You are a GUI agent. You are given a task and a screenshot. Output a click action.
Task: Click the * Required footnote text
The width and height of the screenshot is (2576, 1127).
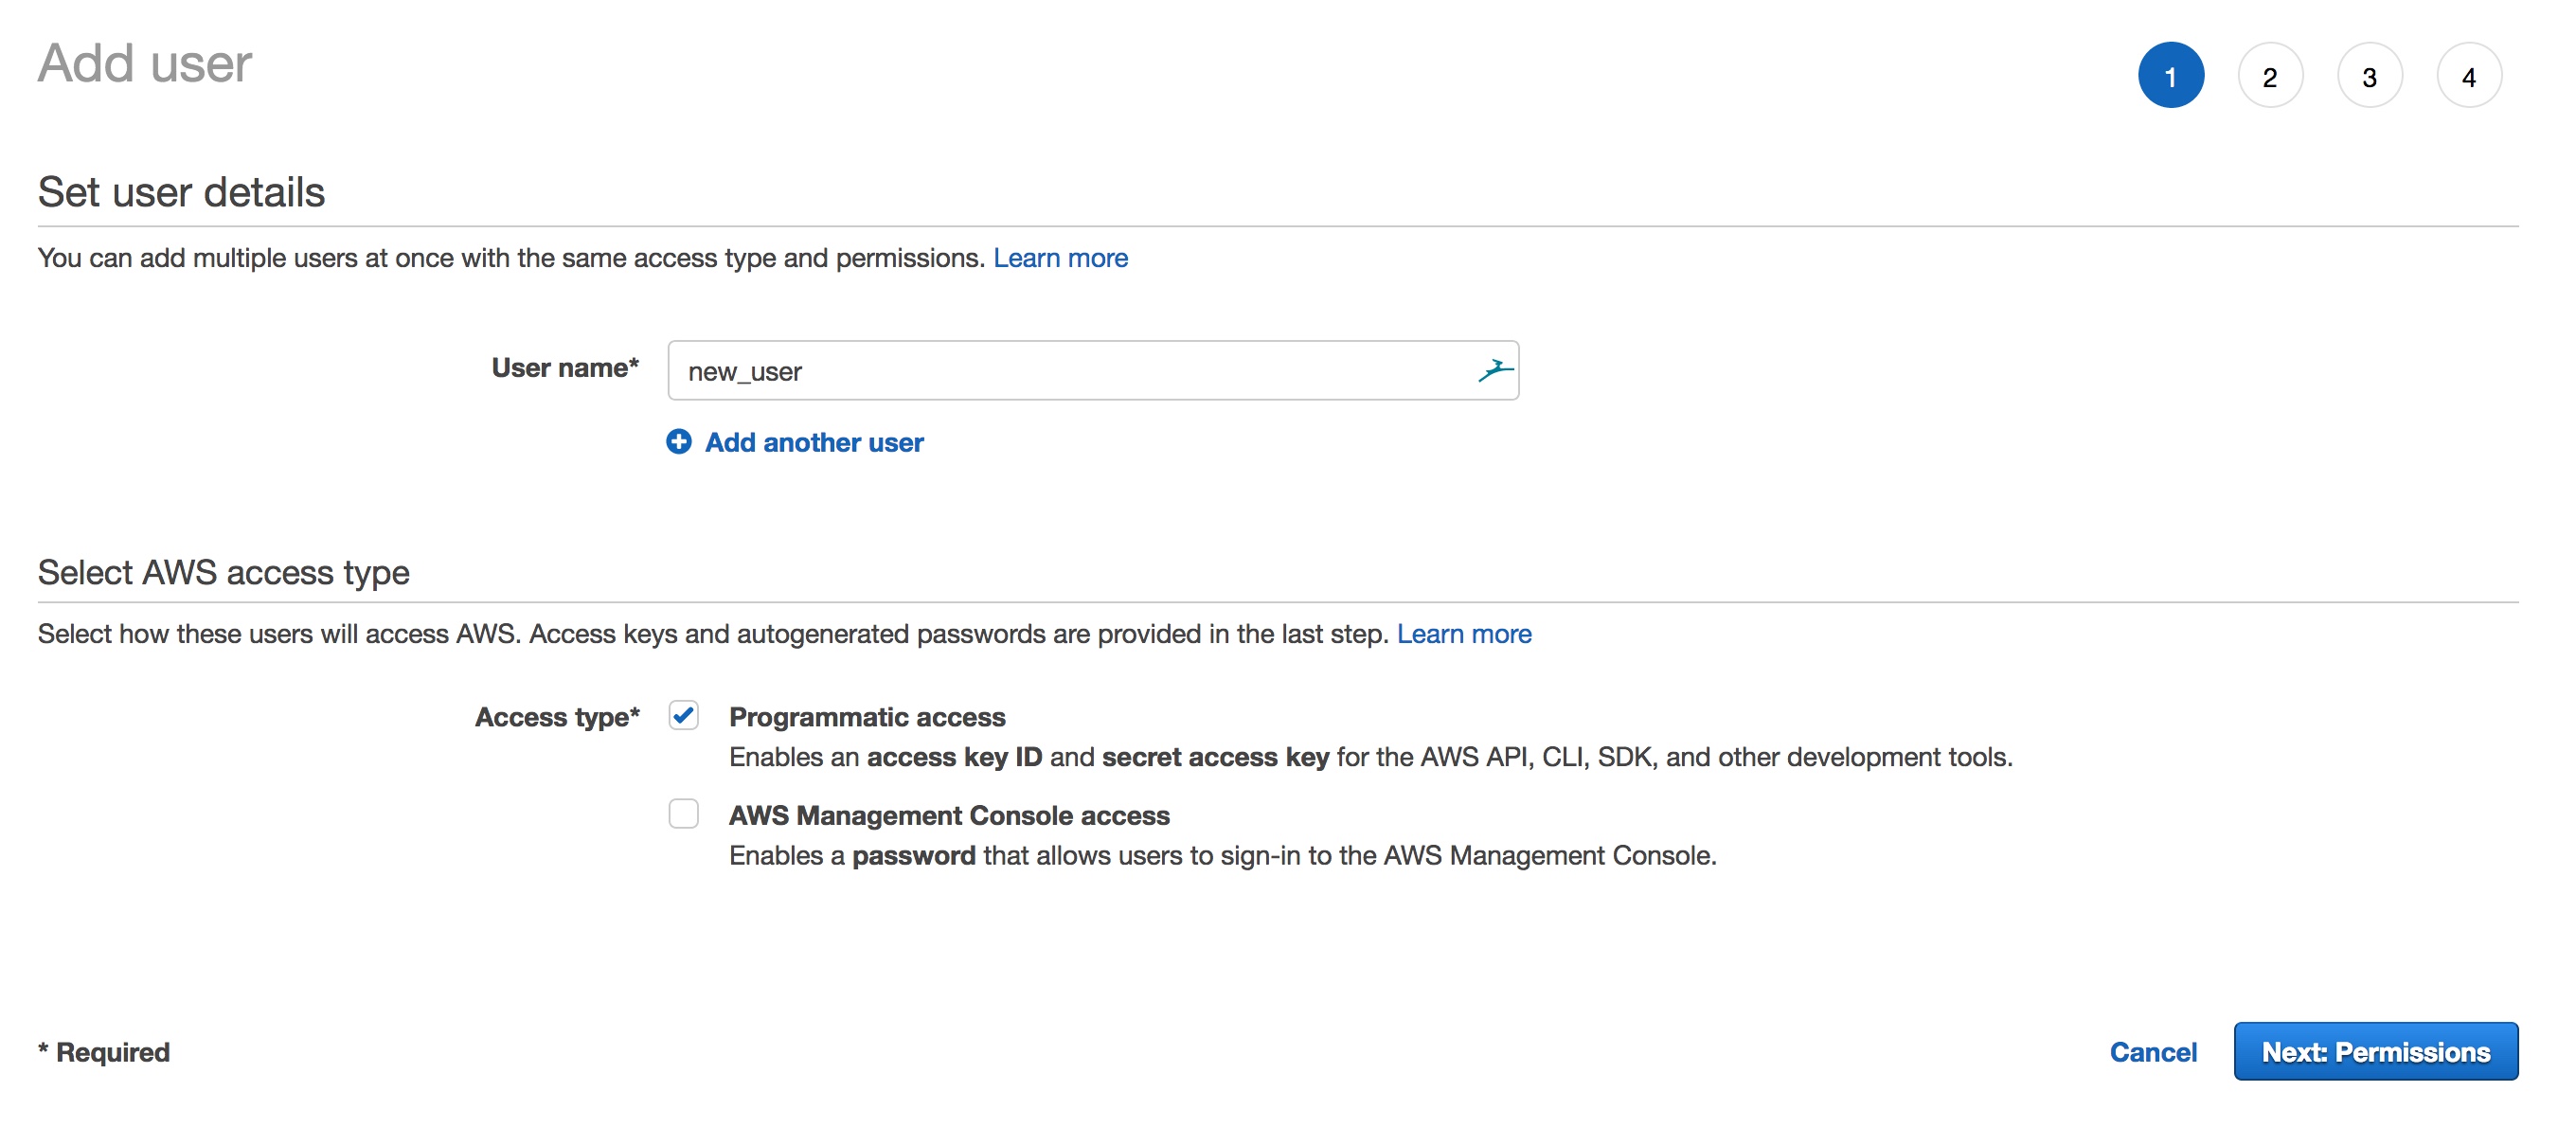[x=104, y=1053]
